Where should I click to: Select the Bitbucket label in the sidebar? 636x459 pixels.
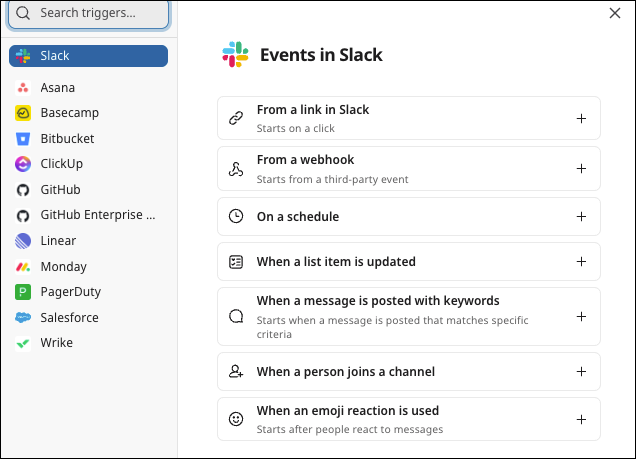coord(67,139)
